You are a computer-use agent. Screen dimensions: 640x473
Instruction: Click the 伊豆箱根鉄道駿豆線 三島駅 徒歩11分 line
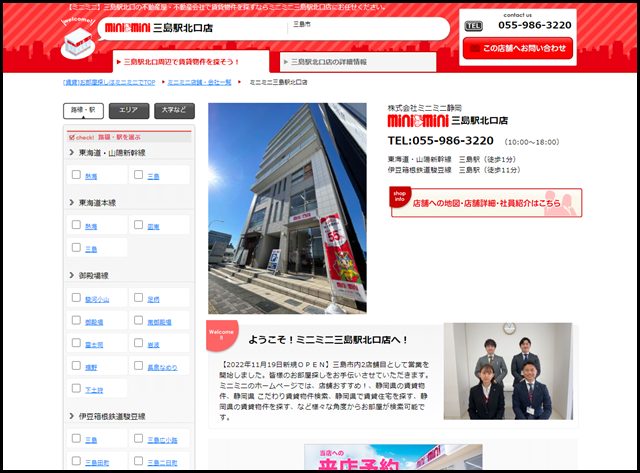point(454,170)
